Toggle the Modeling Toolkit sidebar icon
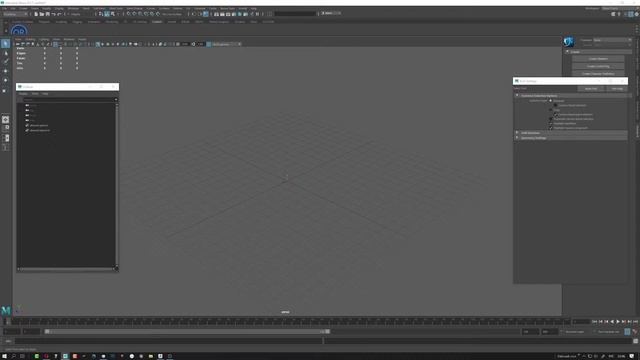Viewport: 640px width, 360px height. pos(613,14)
